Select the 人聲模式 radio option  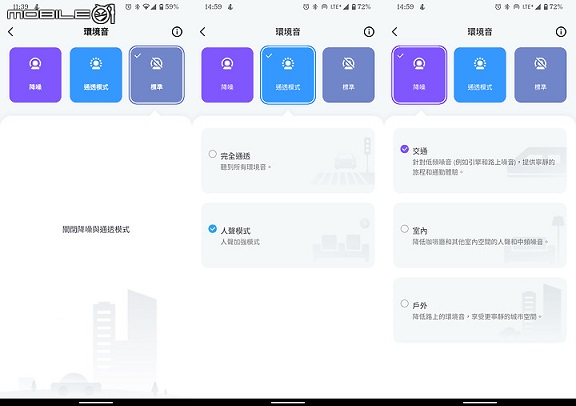[x=288, y=236]
